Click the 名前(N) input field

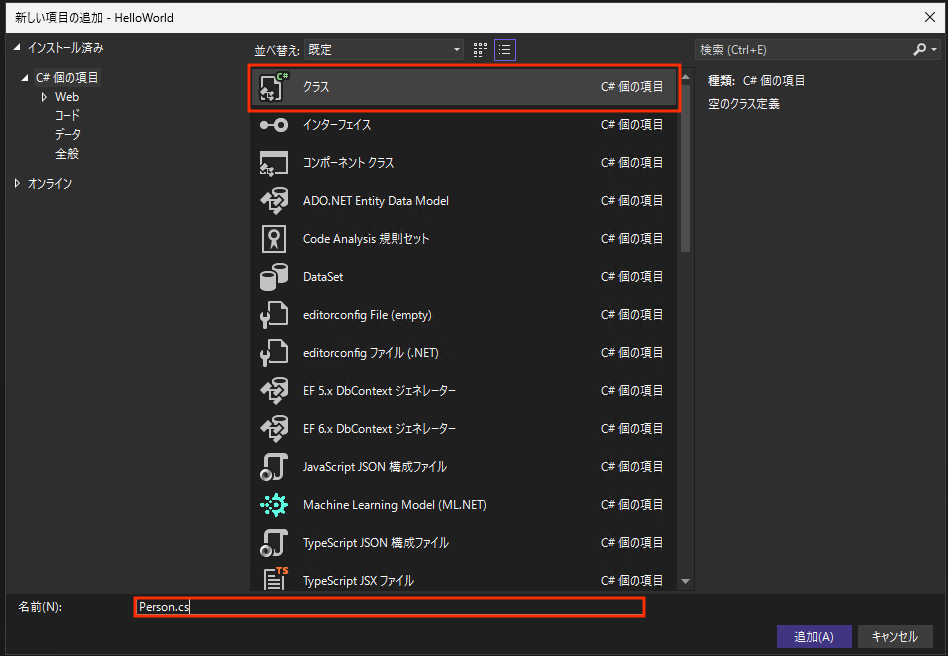[389, 606]
